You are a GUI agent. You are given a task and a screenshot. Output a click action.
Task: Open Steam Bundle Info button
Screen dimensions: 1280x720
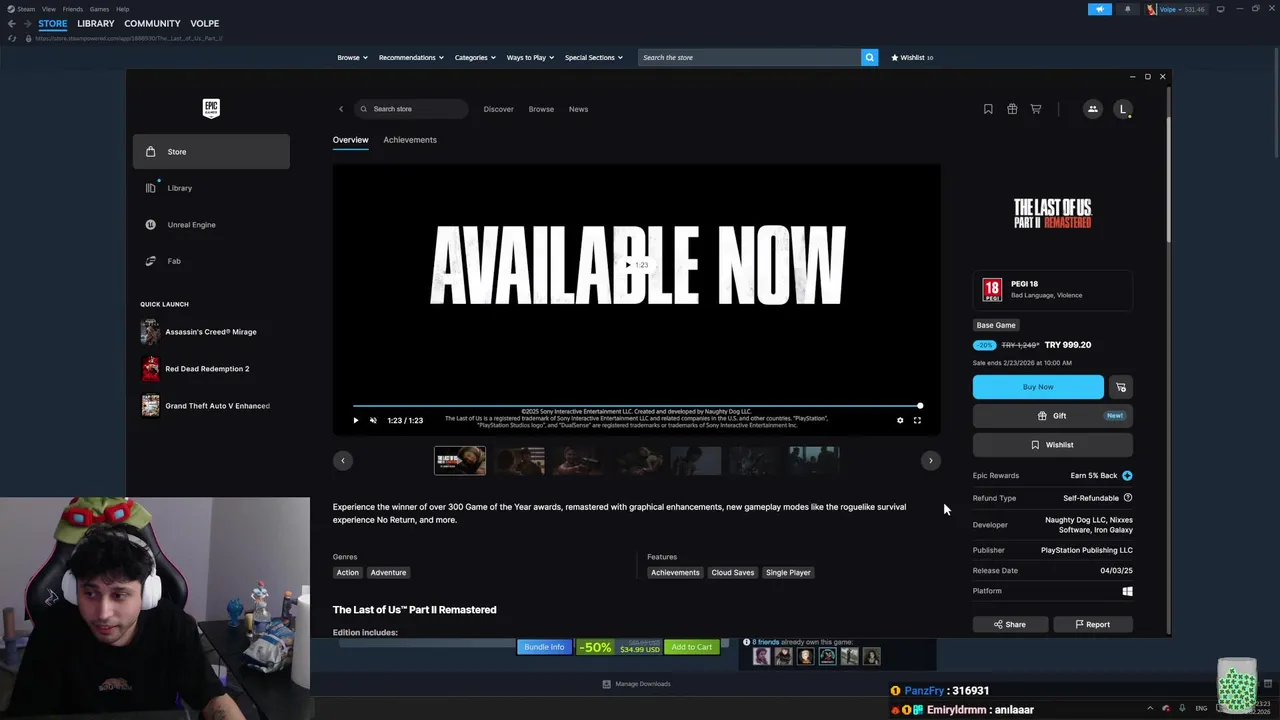pyautogui.click(x=544, y=647)
